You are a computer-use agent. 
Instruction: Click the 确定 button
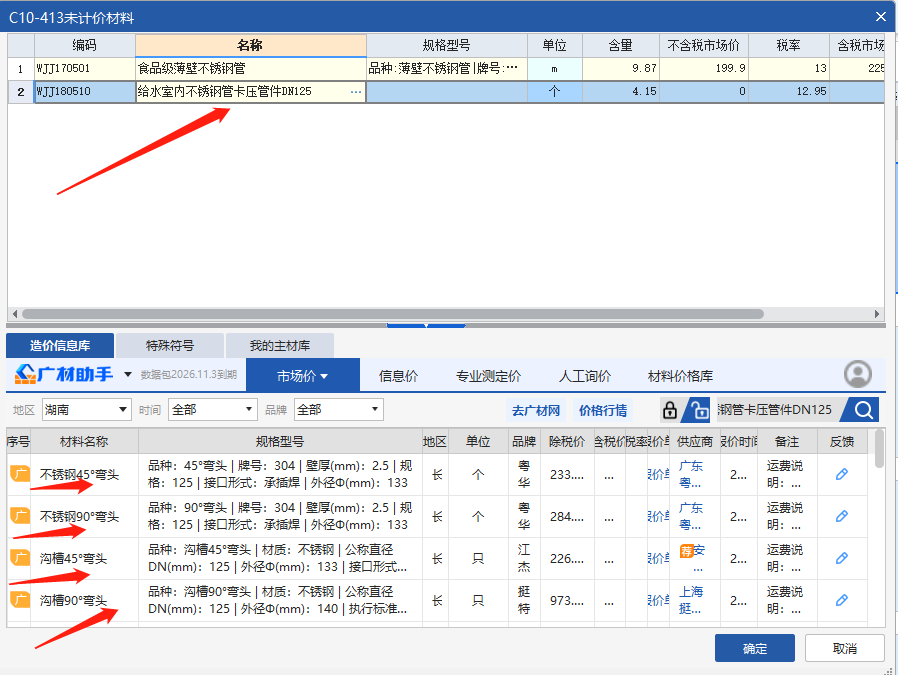click(754, 648)
